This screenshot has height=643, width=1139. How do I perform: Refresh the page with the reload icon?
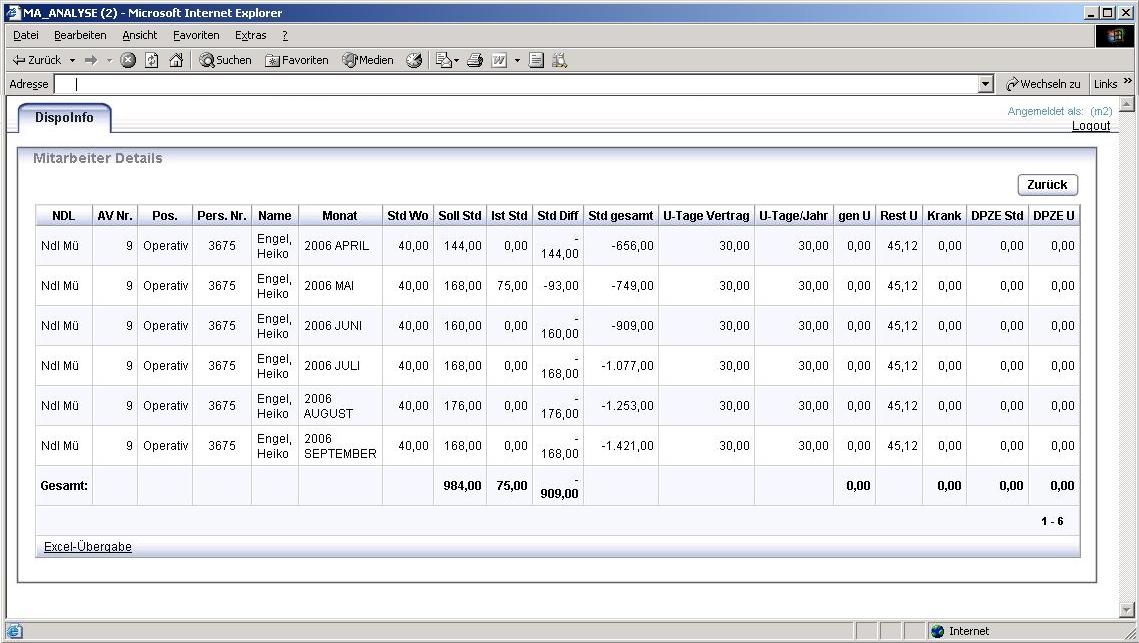(151, 60)
